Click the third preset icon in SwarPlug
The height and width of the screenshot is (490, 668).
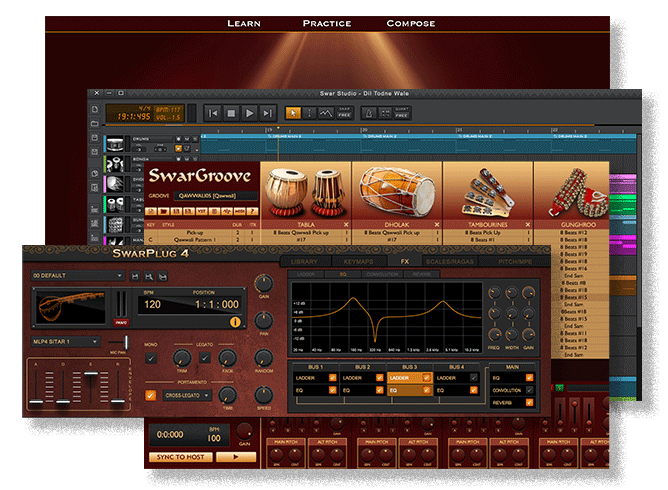pyautogui.click(x=162, y=277)
